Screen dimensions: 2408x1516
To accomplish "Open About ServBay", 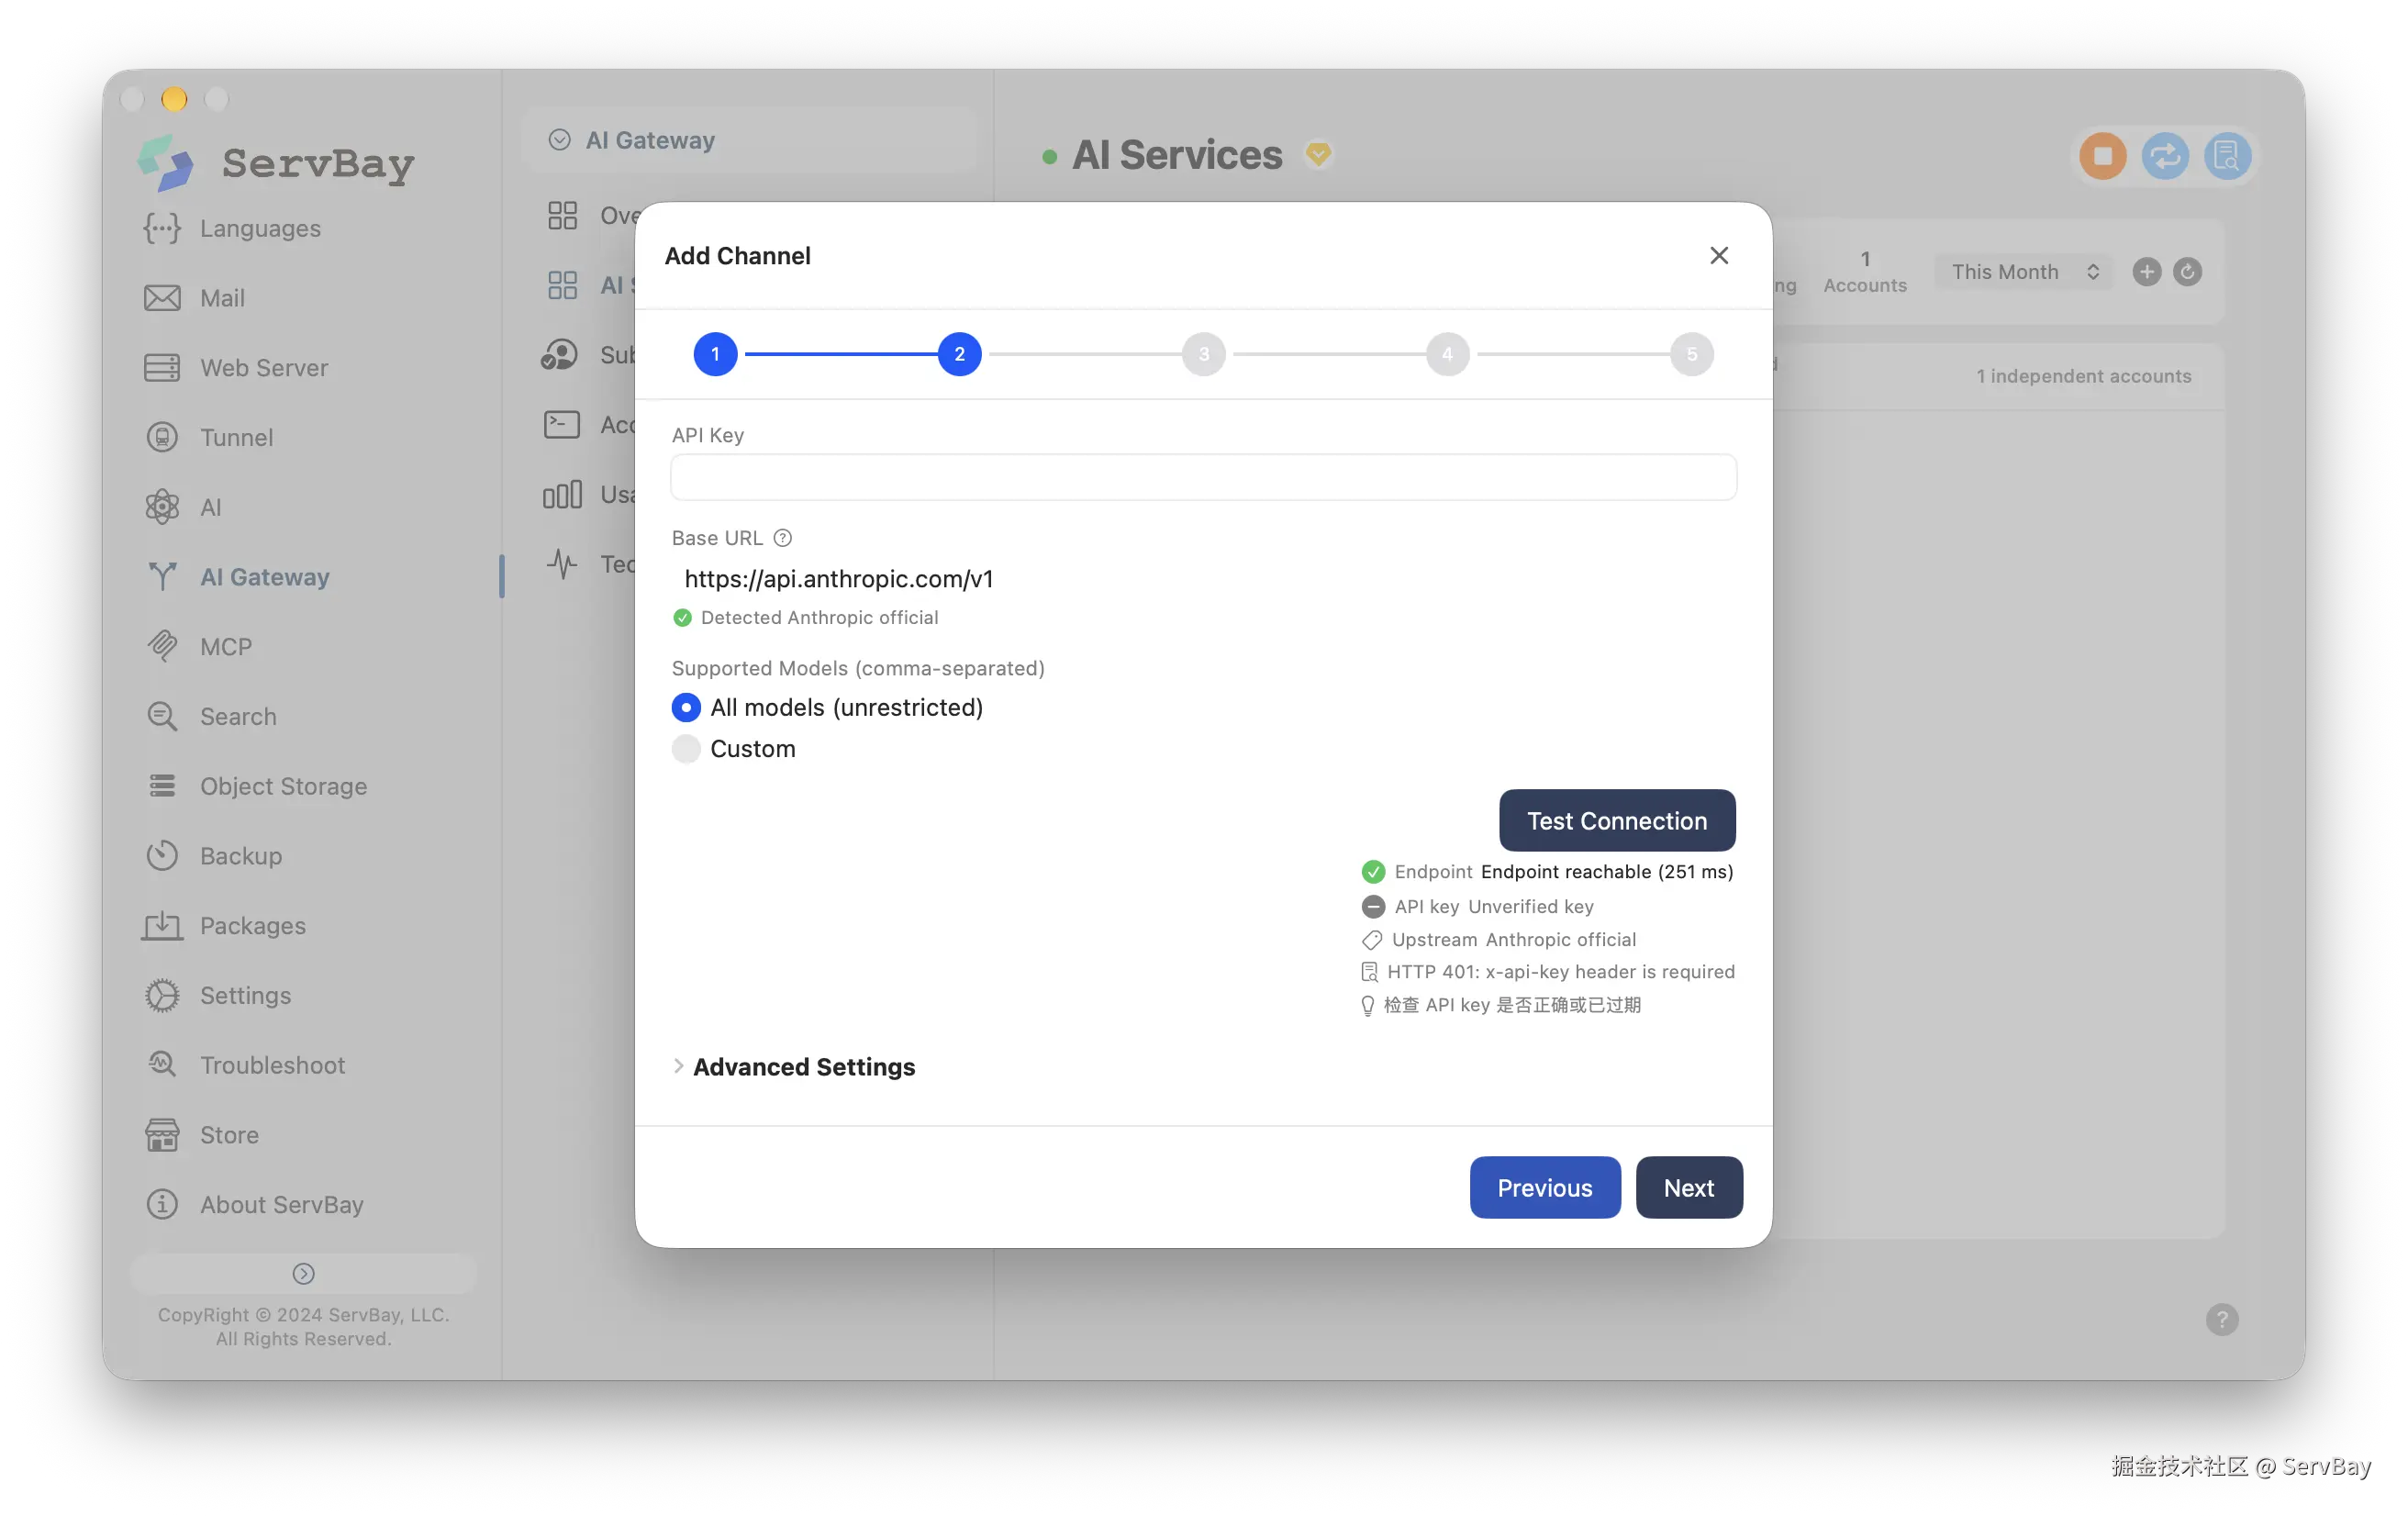I will [254, 1204].
